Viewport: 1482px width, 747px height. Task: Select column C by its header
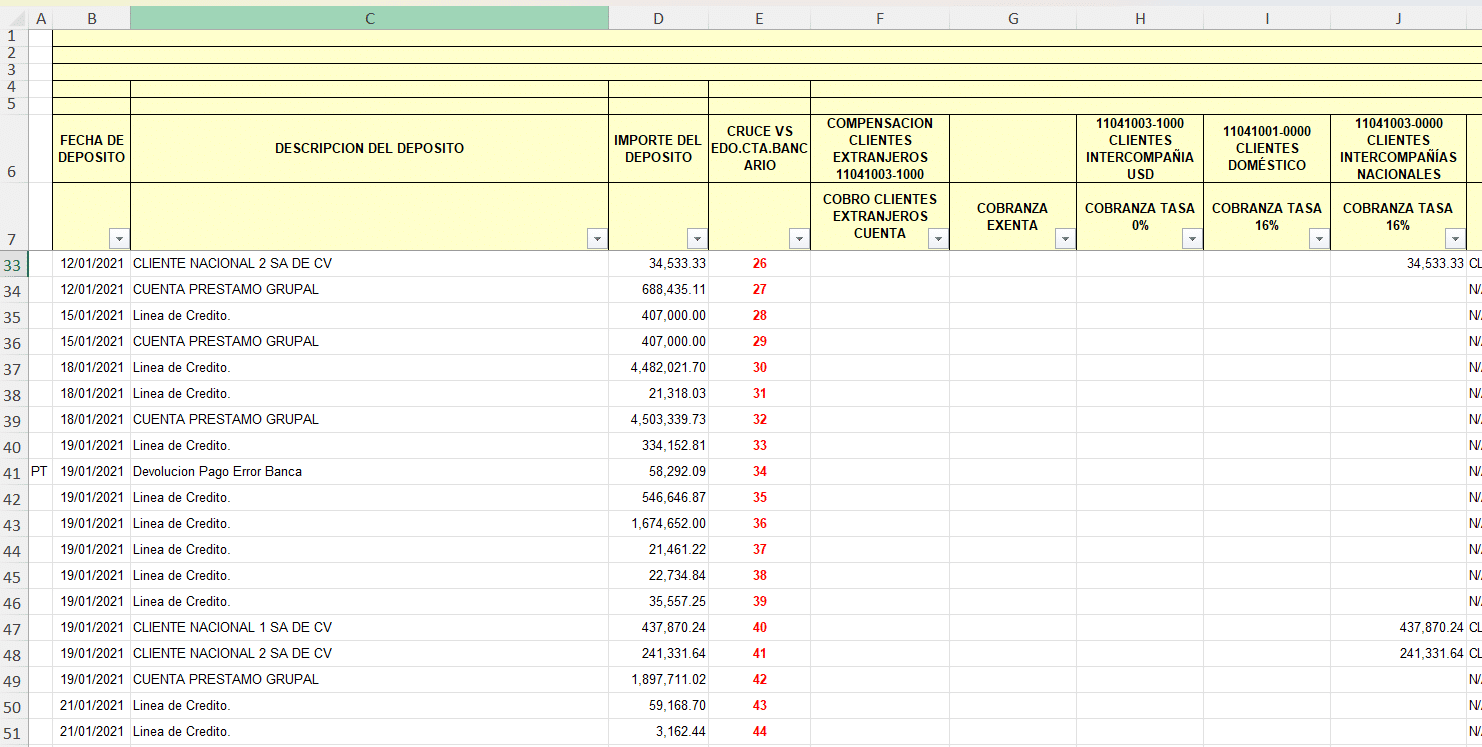[x=369, y=18]
